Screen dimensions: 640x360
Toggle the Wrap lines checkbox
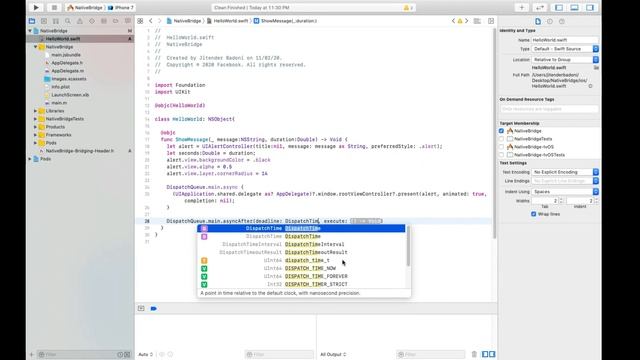[533, 214]
